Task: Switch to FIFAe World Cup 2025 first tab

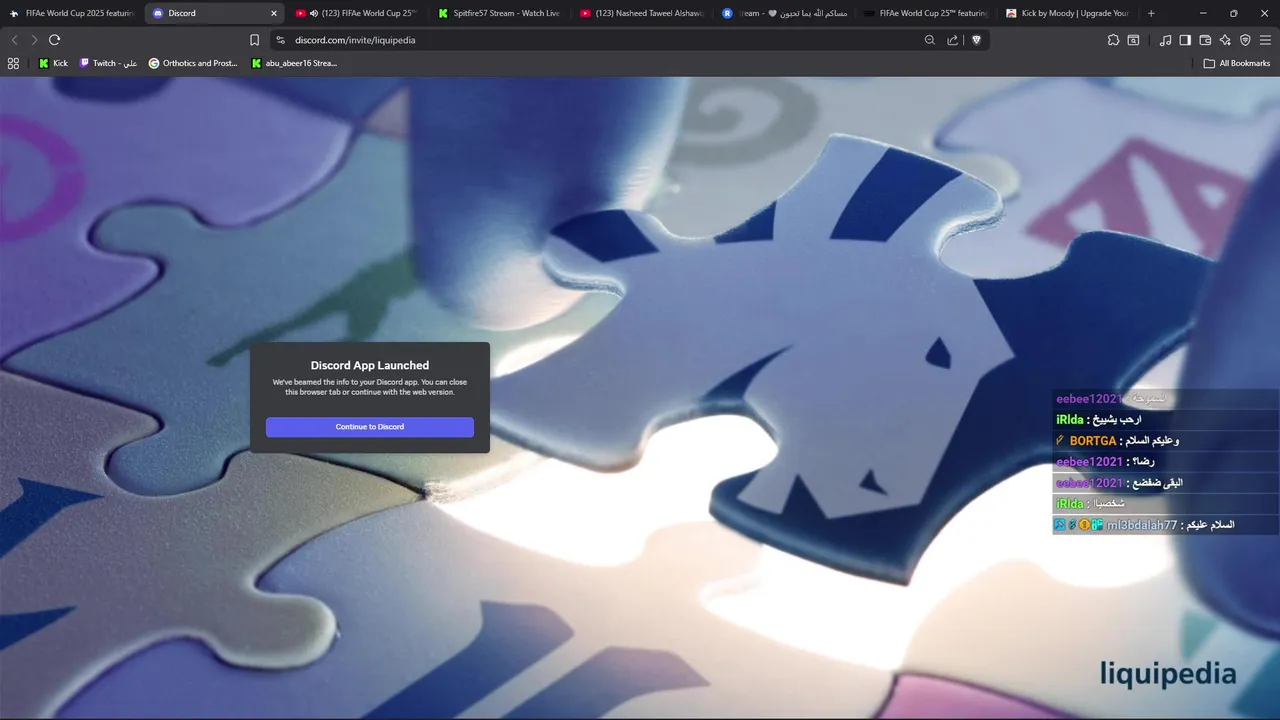Action: pos(71,13)
